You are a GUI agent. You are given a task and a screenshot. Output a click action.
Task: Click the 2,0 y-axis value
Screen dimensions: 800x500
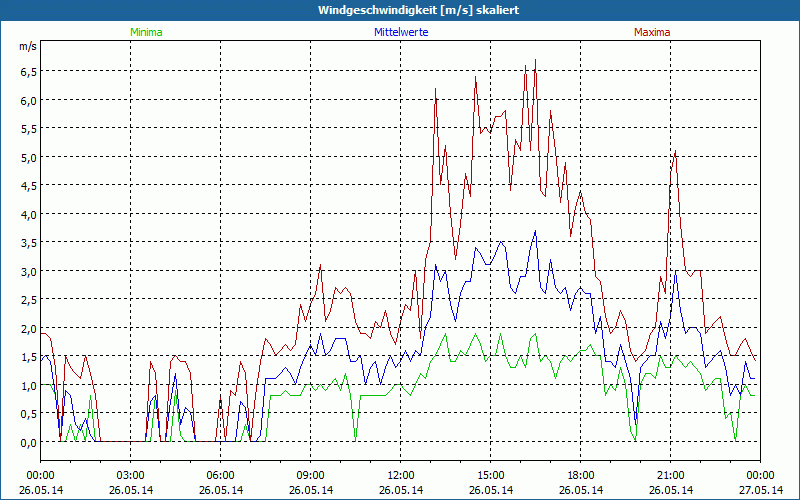(28, 329)
